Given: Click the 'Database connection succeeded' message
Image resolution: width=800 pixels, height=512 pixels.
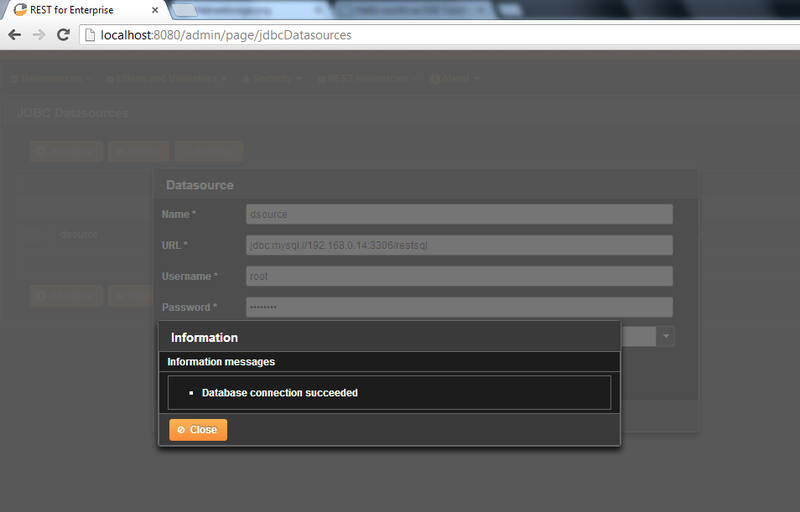Looking at the screenshot, I should coord(280,393).
